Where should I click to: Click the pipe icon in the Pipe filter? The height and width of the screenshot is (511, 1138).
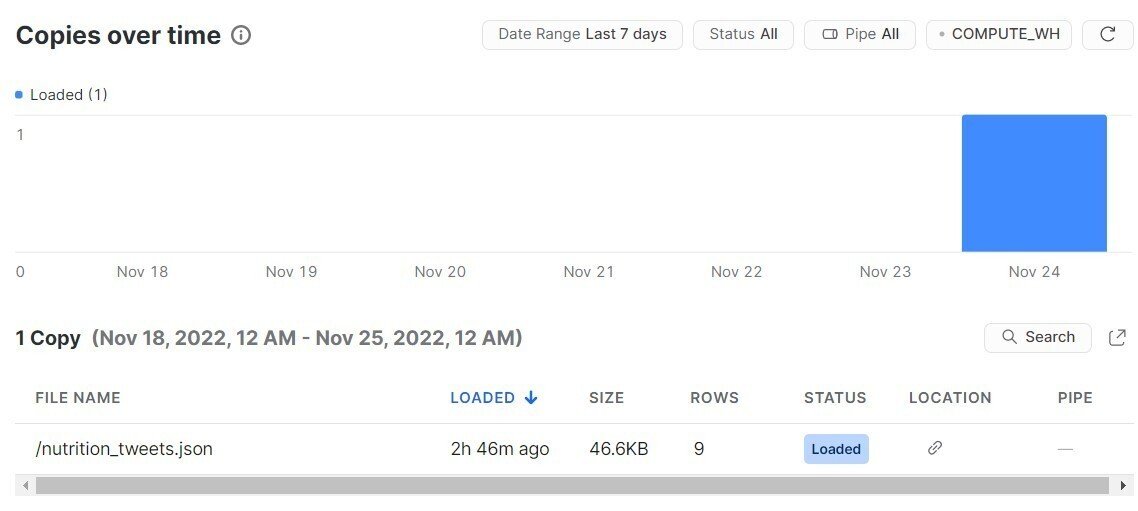click(830, 34)
